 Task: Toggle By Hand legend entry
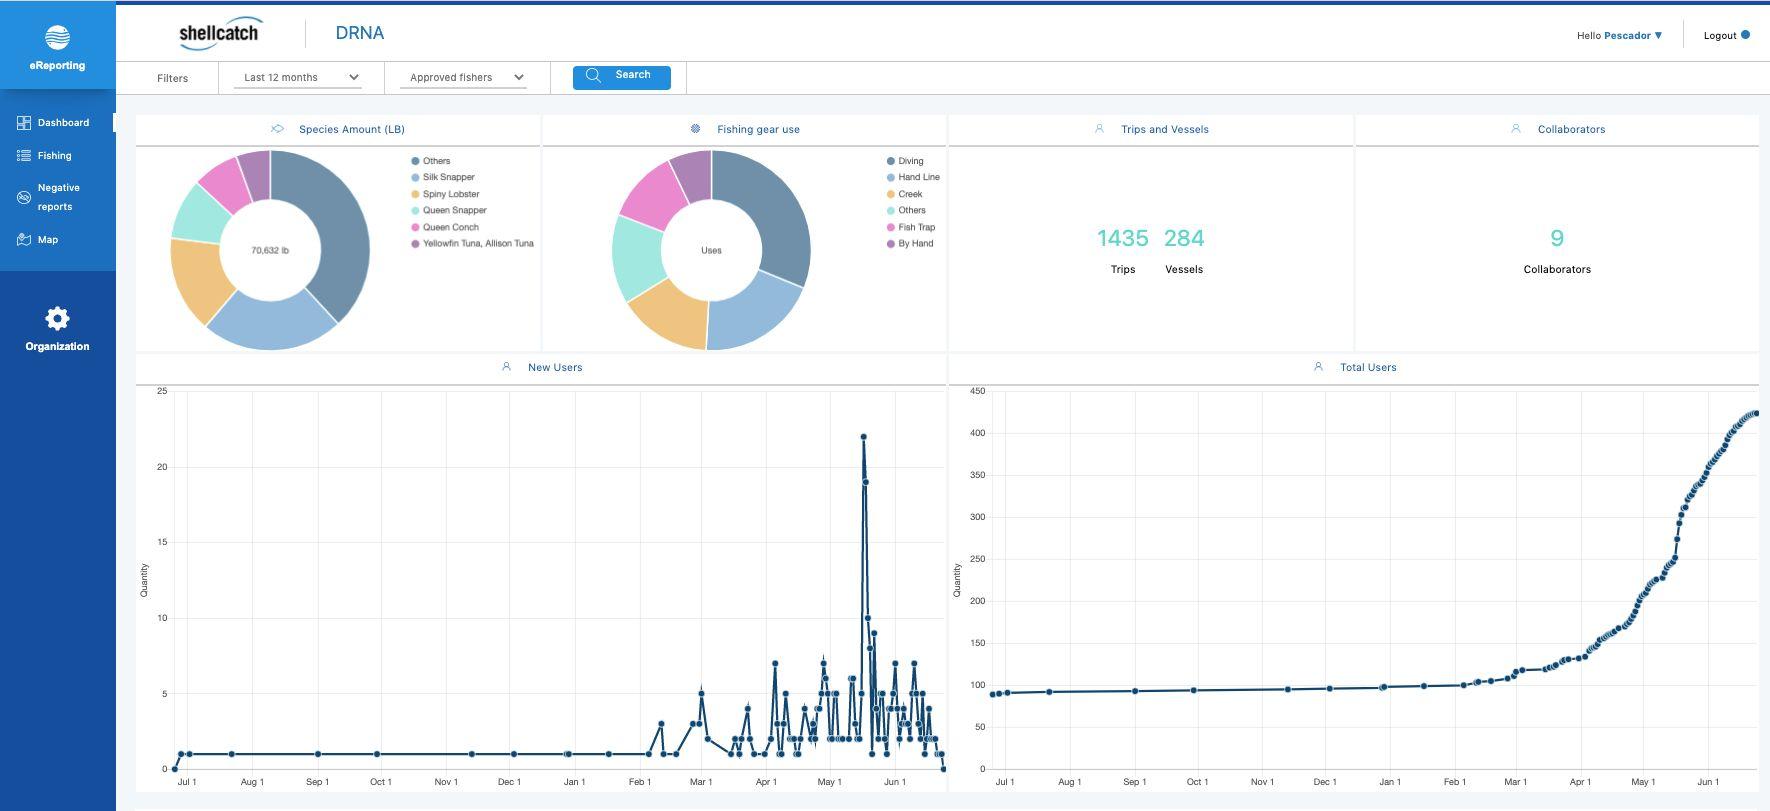pos(910,243)
